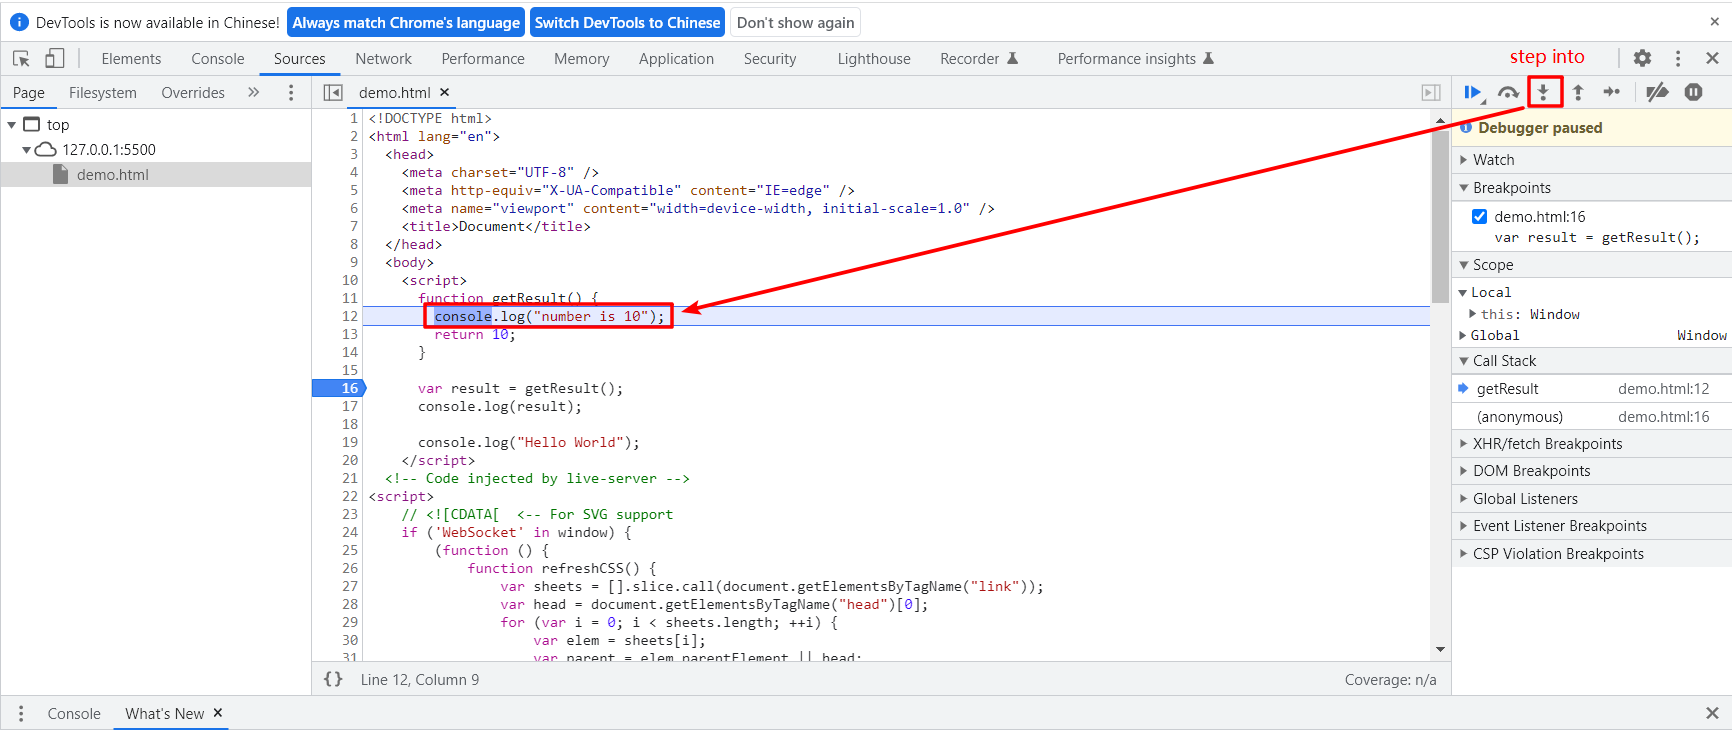Open the DevTools three-dot customize menu
1732x730 pixels.
coord(1678,58)
